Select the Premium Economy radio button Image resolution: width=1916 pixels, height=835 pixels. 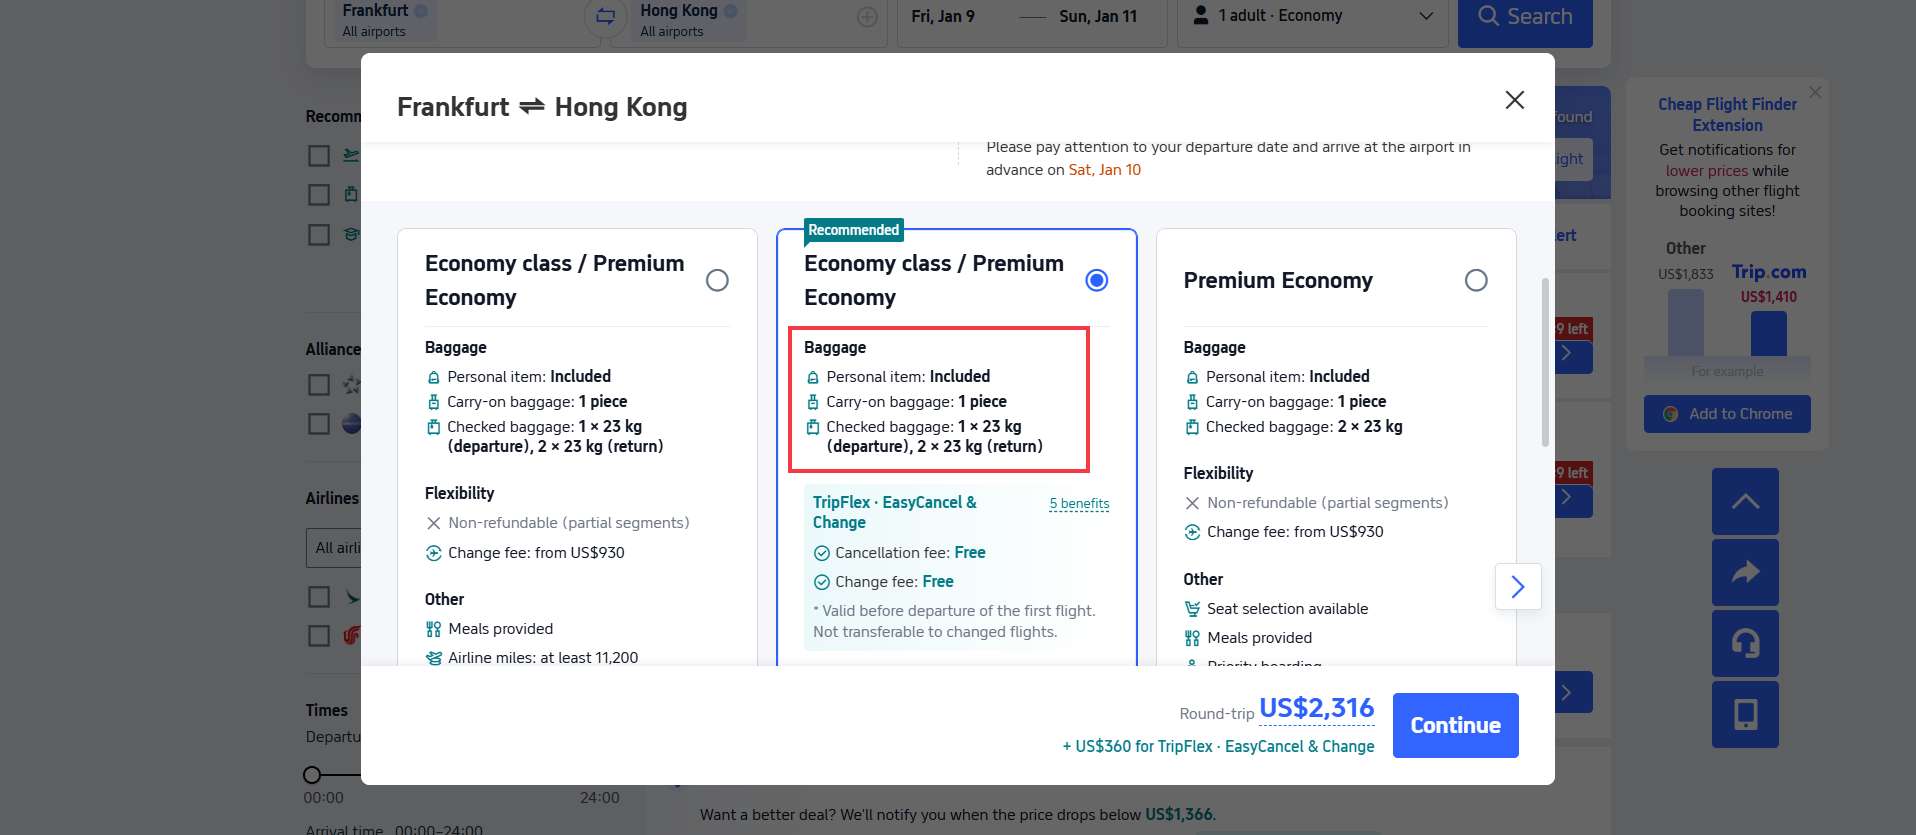pos(1476,280)
